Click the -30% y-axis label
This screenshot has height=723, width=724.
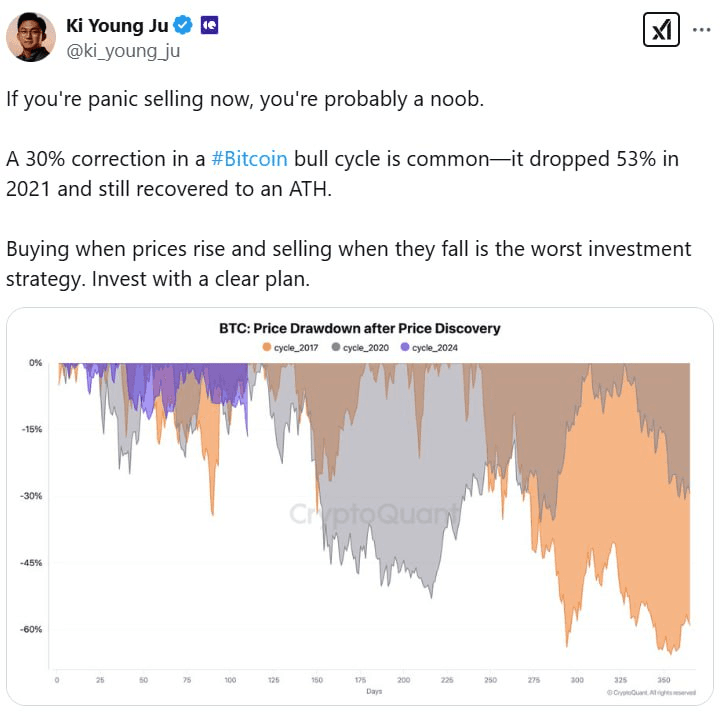(x=30, y=496)
